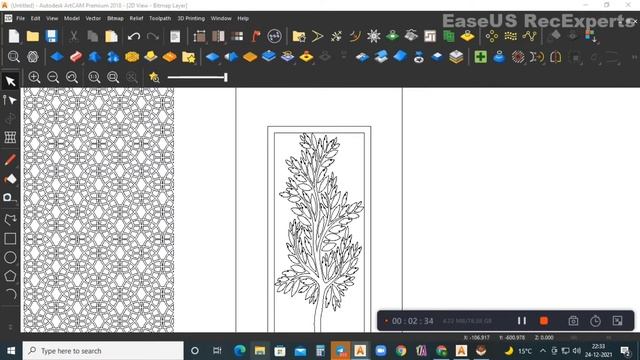Click the yellow honeycomb texture relief icon
The width and height of the screenshot is (640, 360).
click(132, 57)
